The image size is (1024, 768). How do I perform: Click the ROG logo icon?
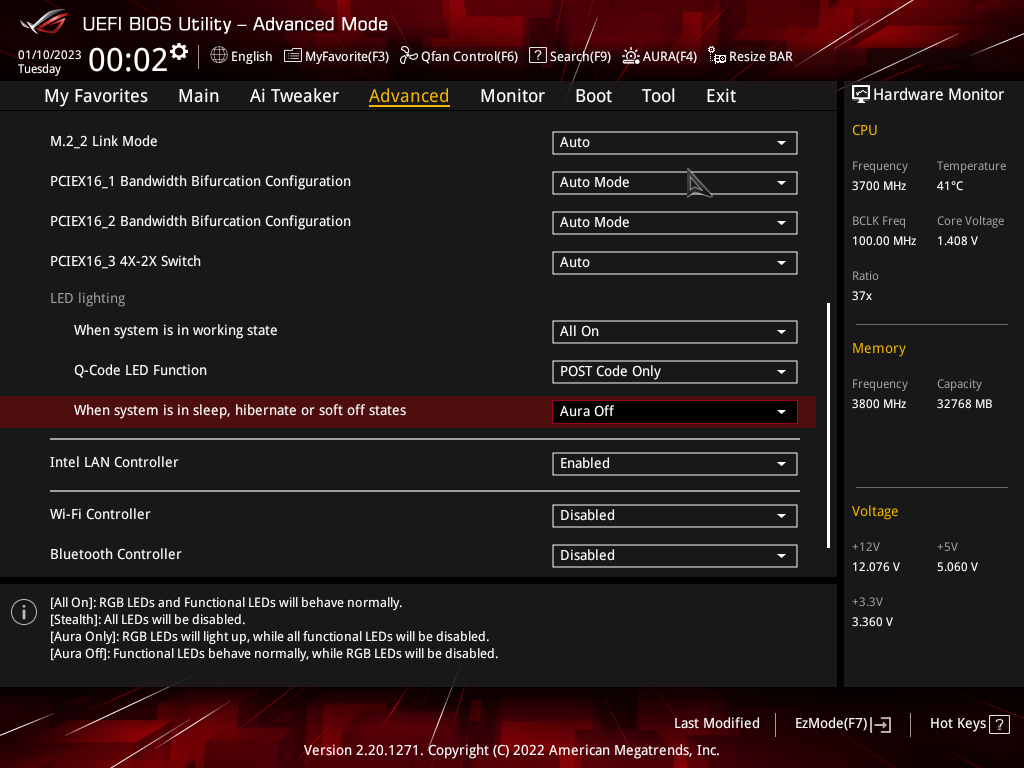[44, 22]
